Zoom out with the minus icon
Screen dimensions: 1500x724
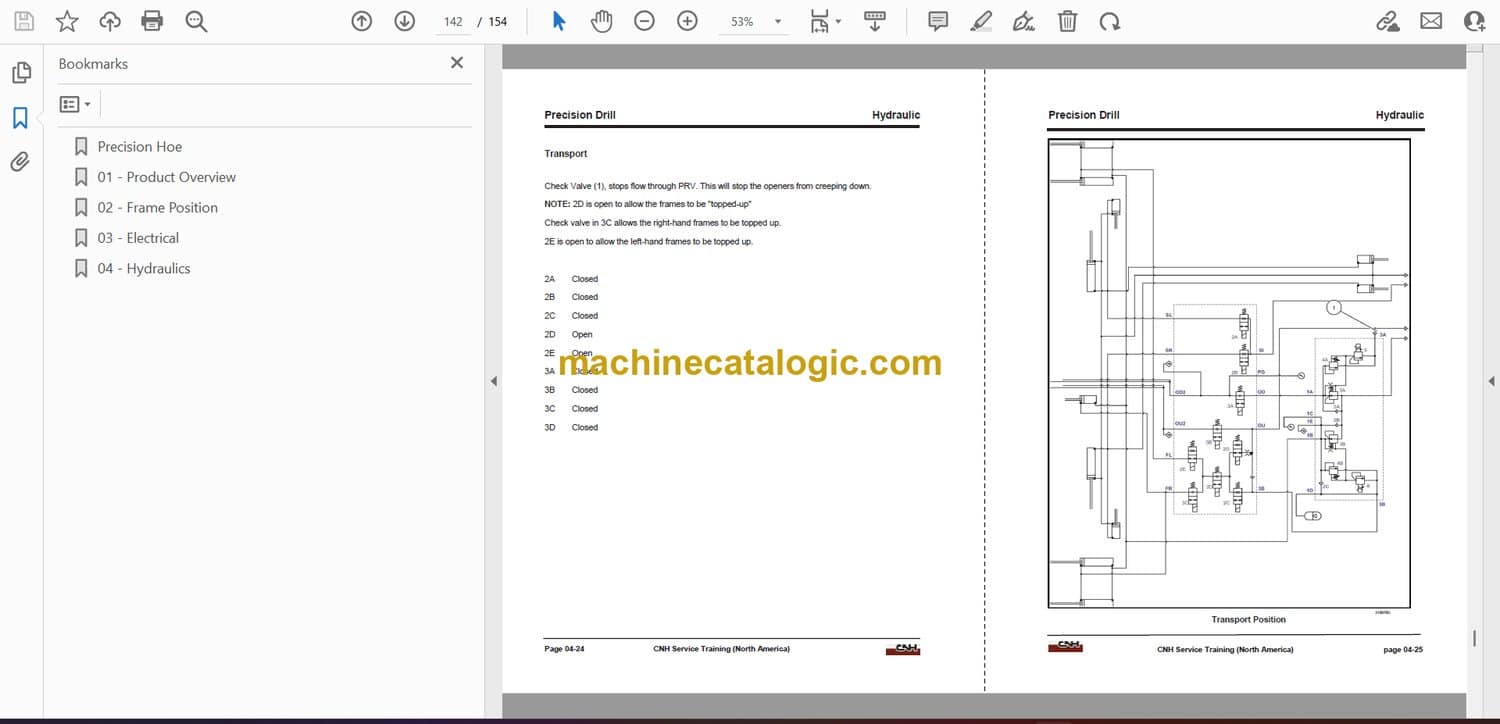pyautogui.click(x=644, y=21)
